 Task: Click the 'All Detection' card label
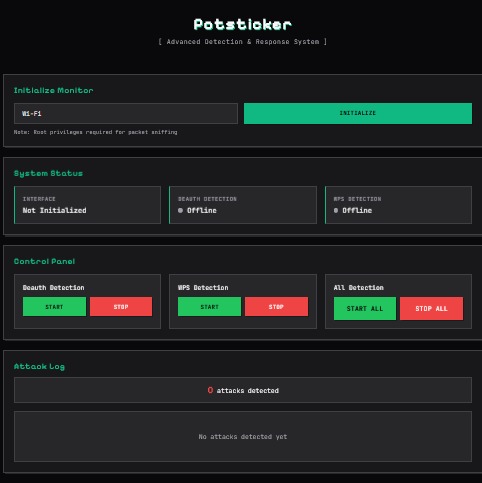(x=359, y=288)
